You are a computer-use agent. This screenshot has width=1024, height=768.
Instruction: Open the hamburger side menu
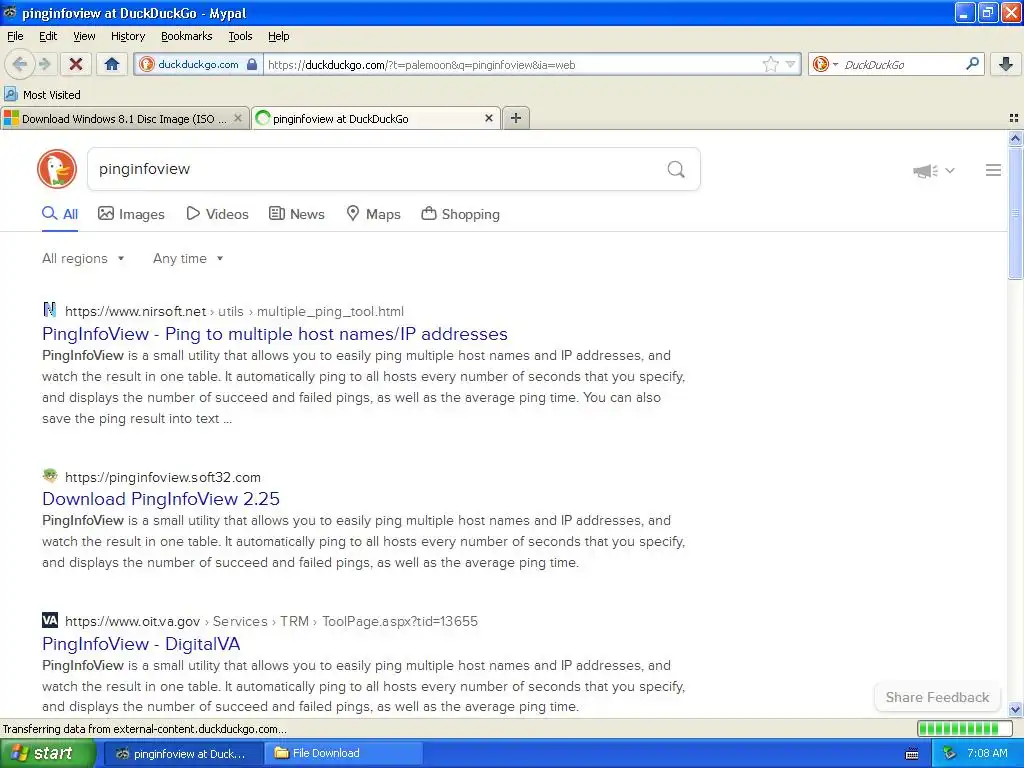click(993, 170)
